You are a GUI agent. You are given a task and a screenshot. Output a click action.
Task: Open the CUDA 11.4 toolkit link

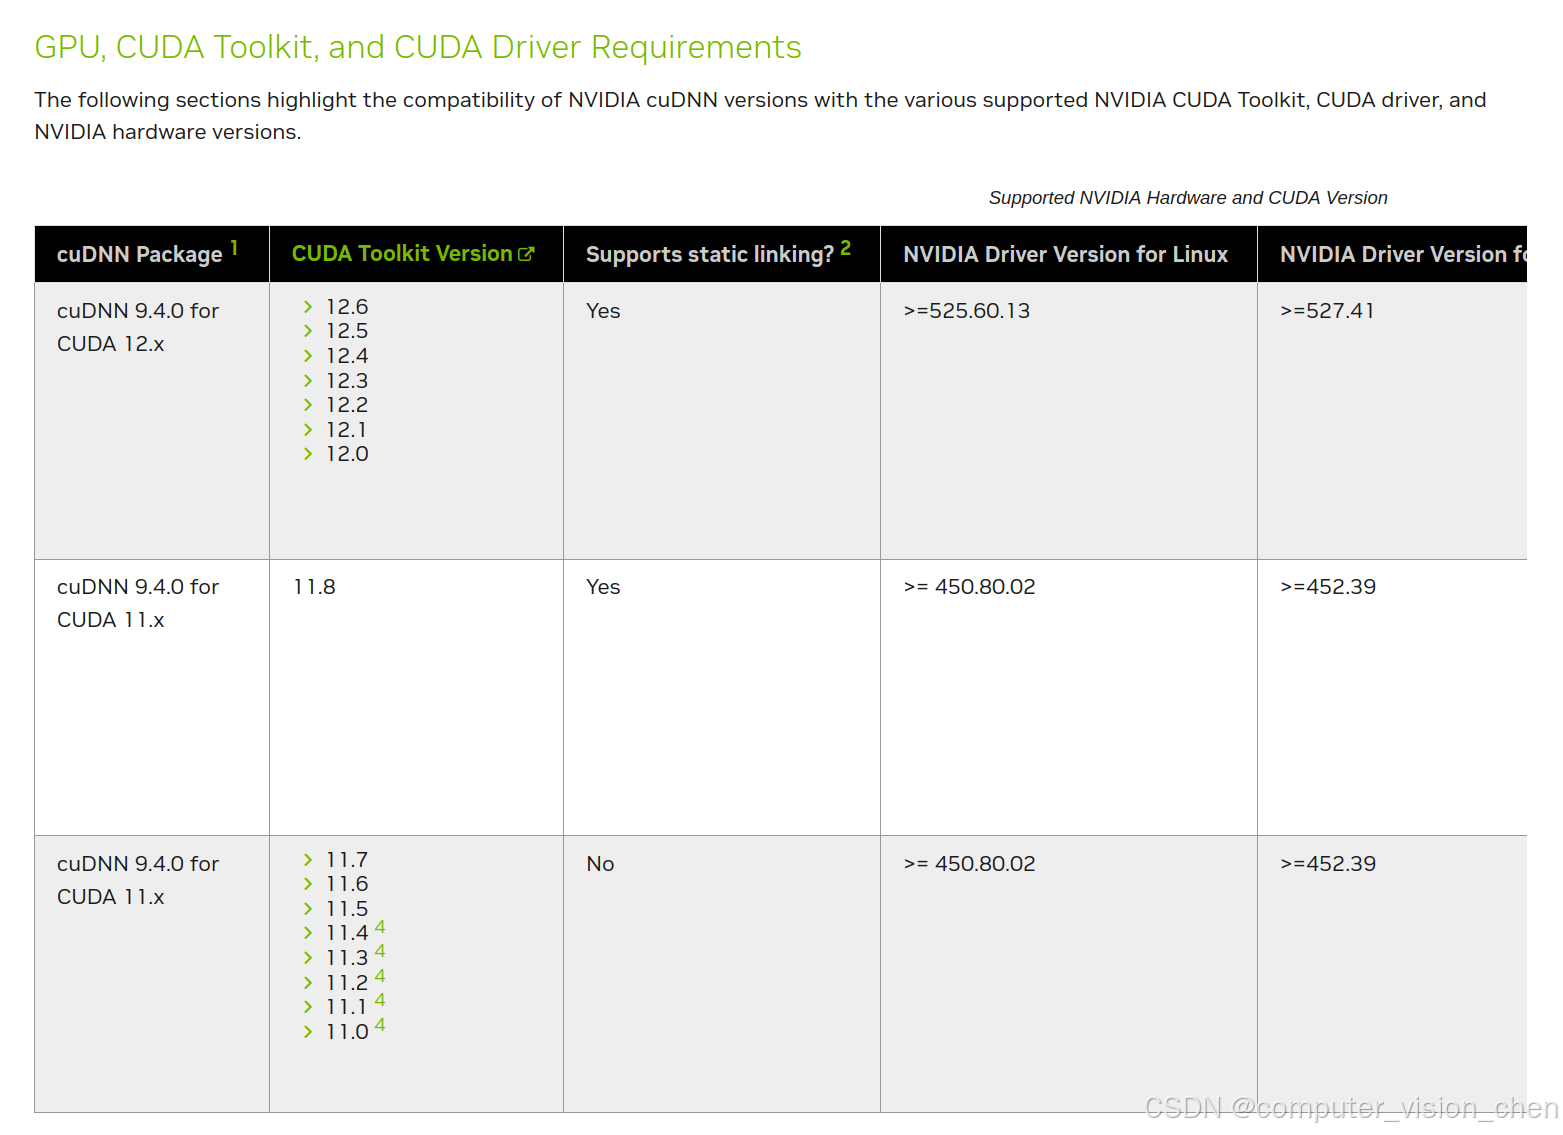(347, 933)
